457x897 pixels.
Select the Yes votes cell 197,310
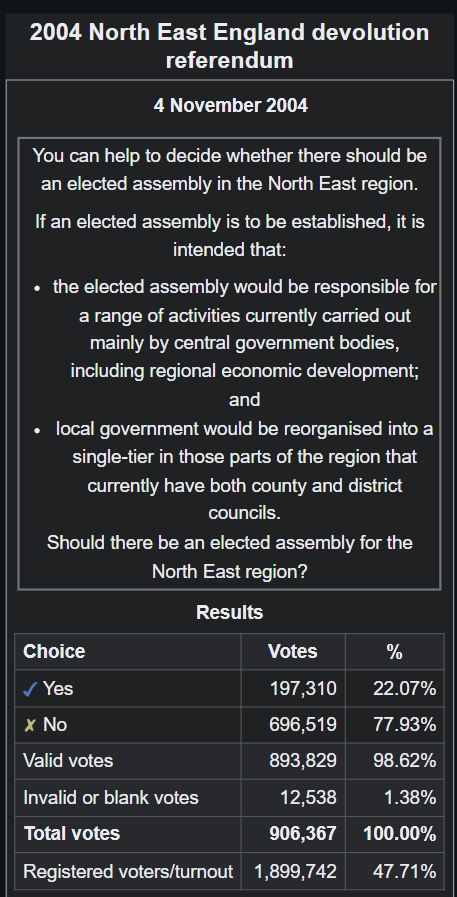click(303, 688)
